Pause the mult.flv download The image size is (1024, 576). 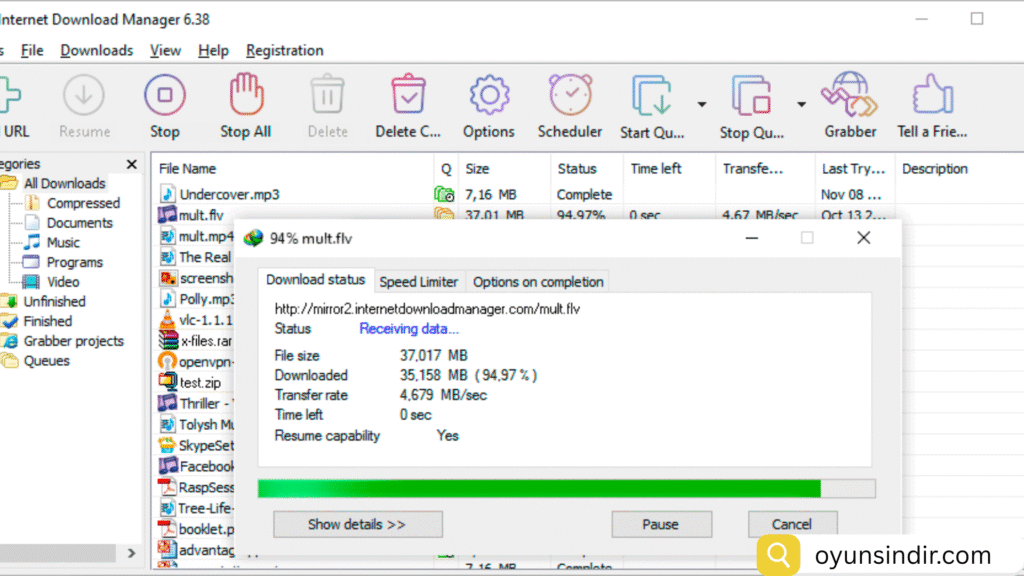660,524
